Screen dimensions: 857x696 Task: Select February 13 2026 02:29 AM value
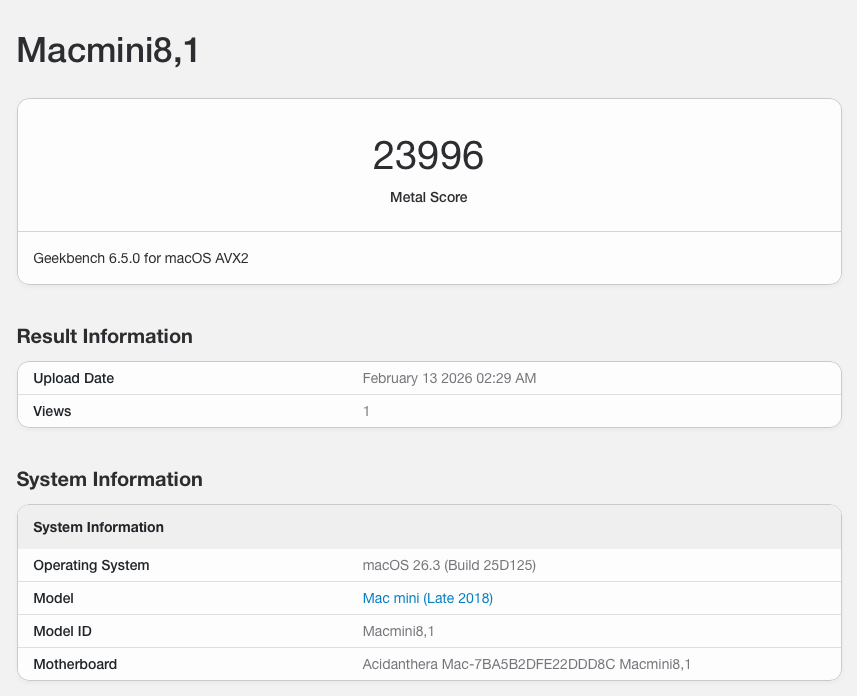tap(449, 378)
